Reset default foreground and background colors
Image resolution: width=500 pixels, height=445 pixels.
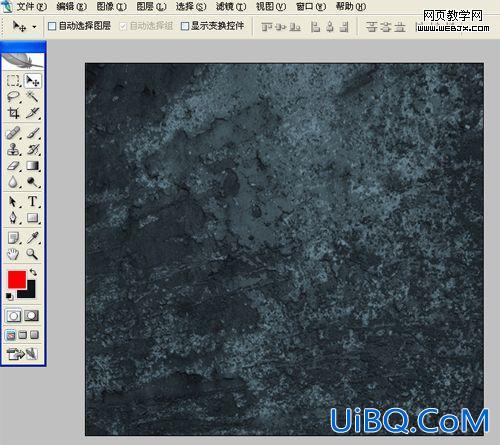tap(9, 296)
